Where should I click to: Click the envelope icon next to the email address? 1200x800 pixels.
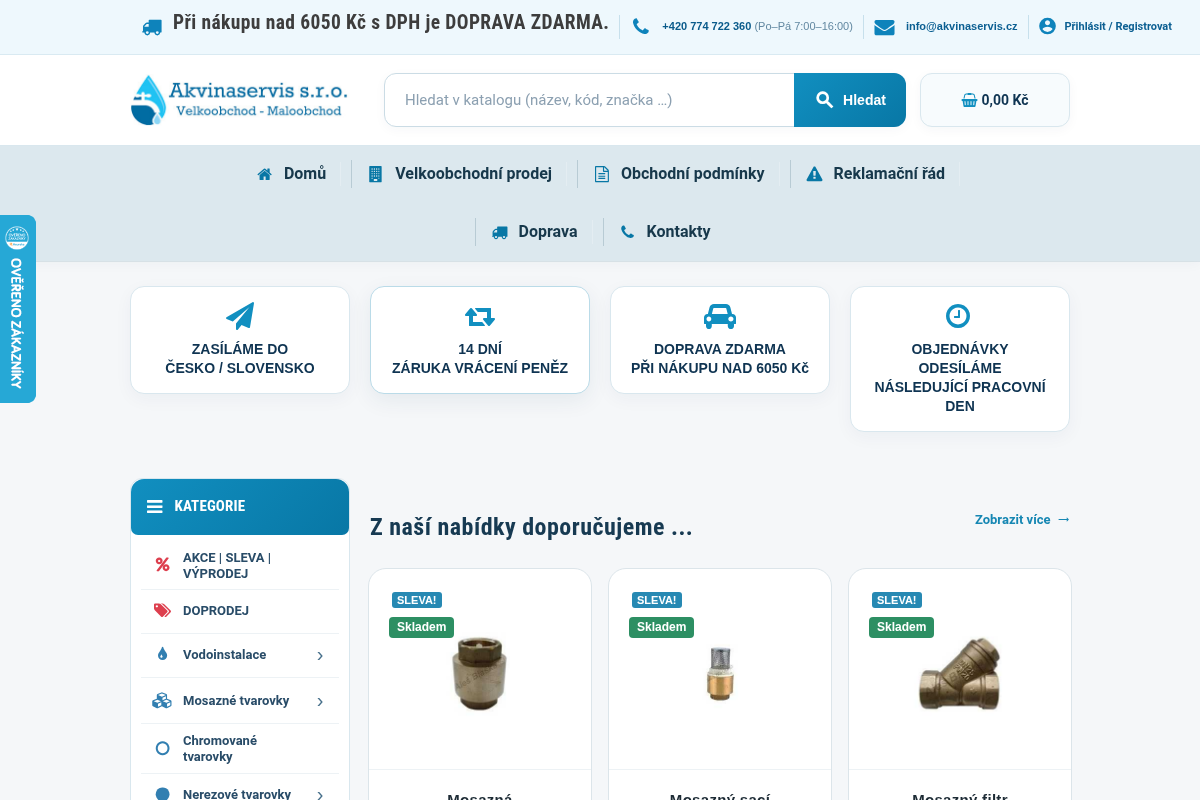884,27
